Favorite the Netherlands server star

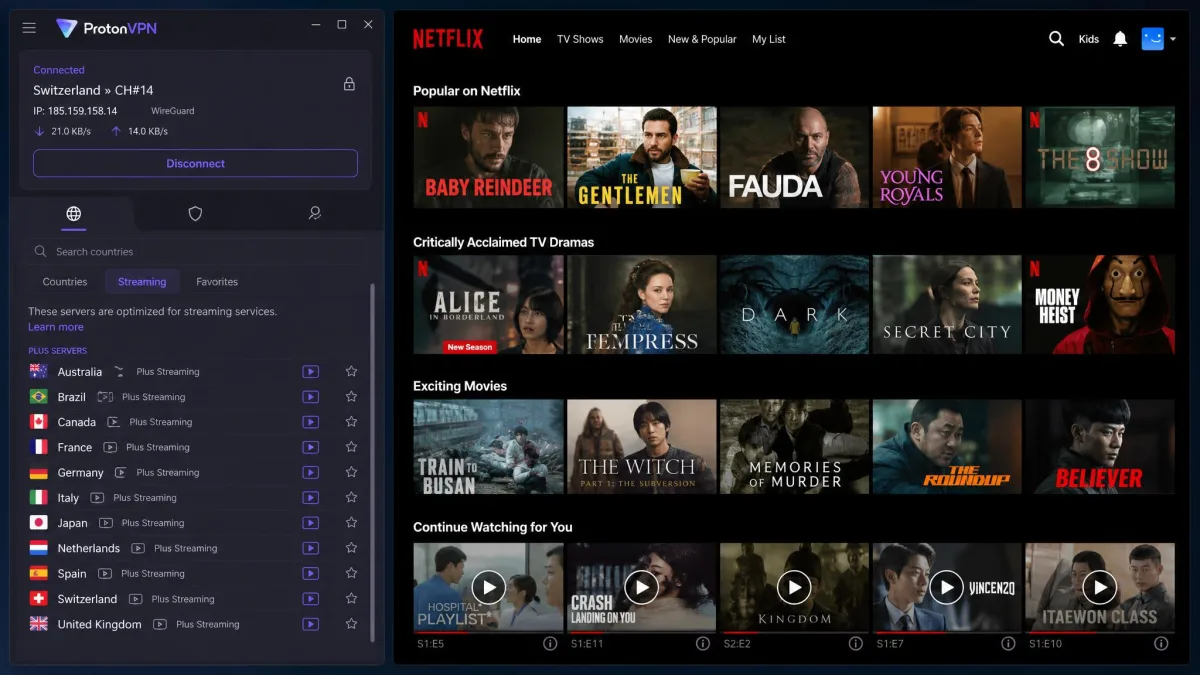click(x=351, y=548)
